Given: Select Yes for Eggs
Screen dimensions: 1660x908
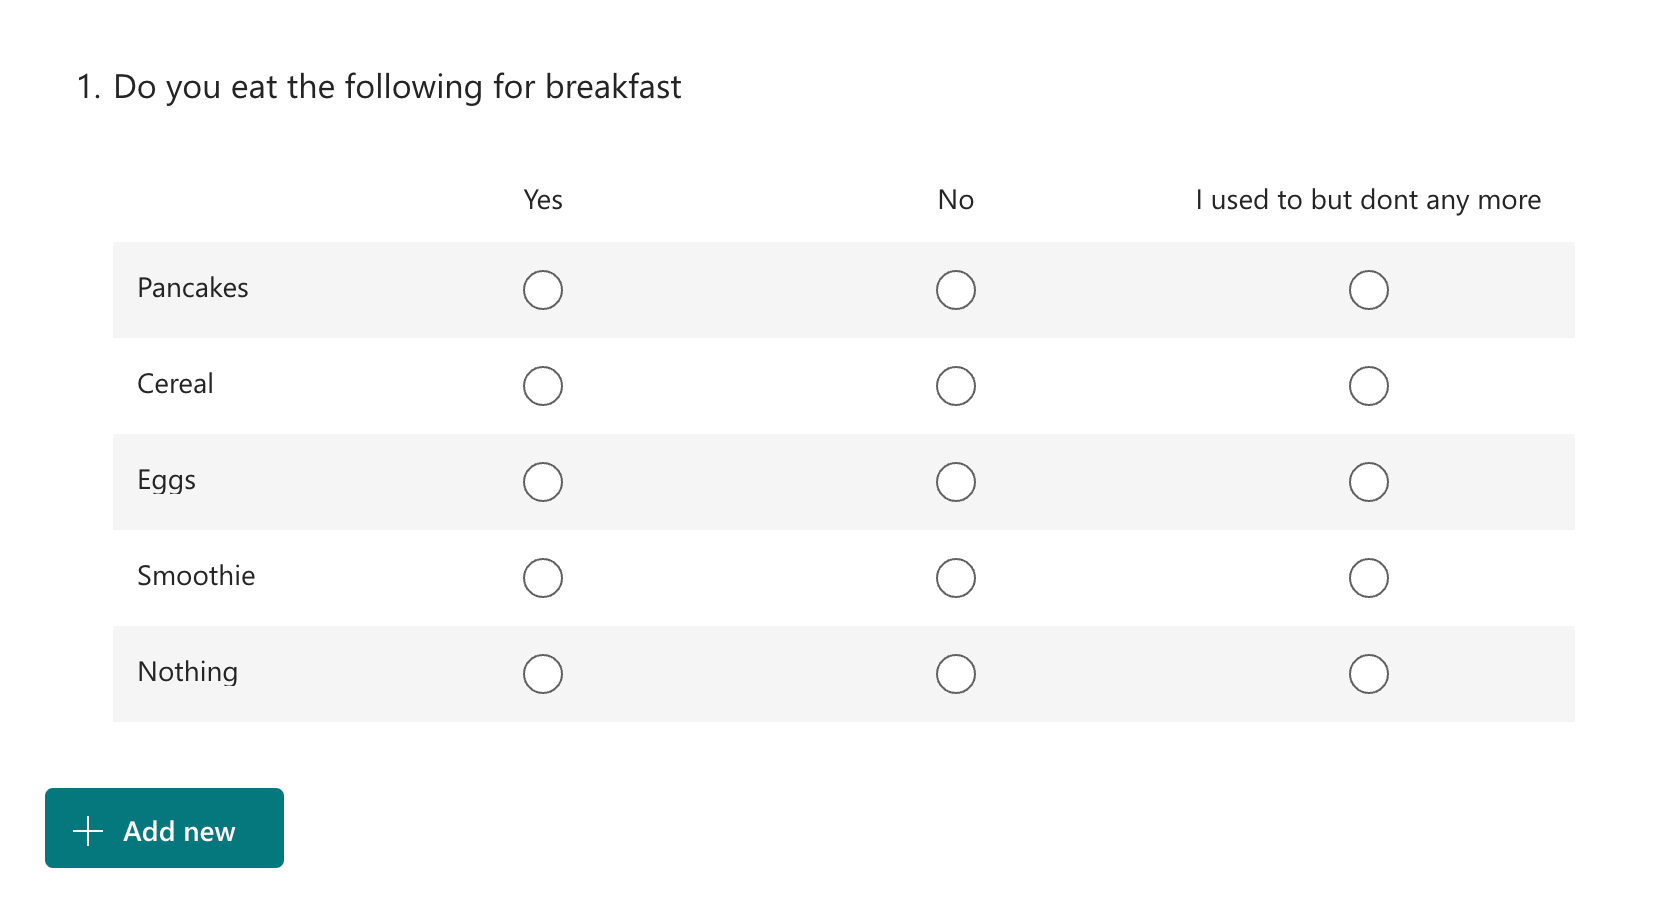Looking at the screenshot, I should tap(542, 481).
